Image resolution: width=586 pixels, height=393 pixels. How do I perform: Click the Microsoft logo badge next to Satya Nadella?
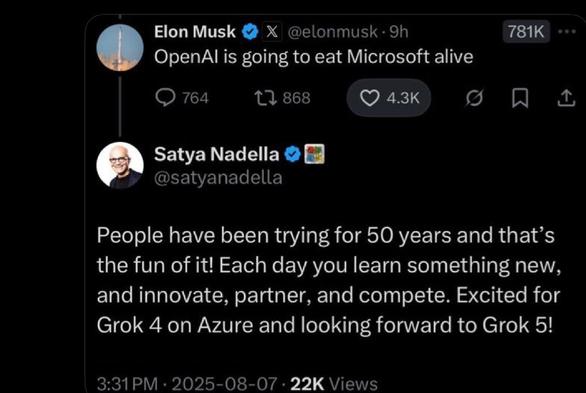315,154
